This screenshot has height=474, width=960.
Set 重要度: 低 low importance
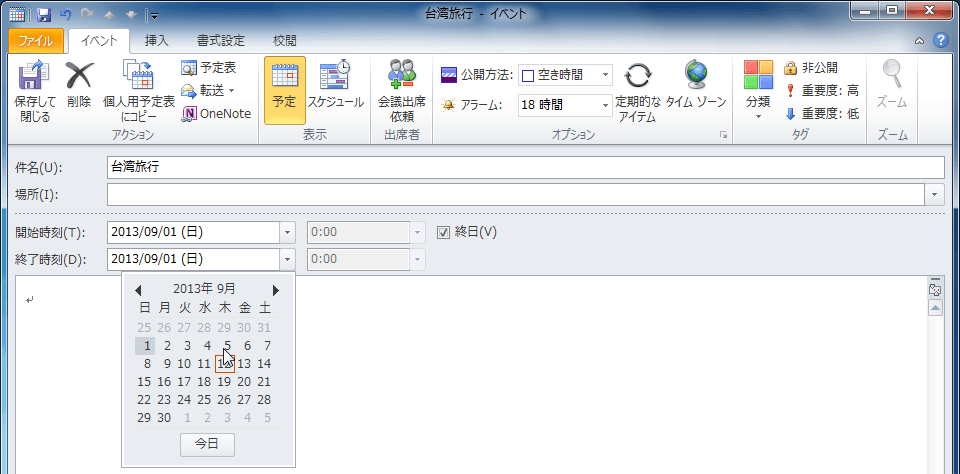(822, 114)
